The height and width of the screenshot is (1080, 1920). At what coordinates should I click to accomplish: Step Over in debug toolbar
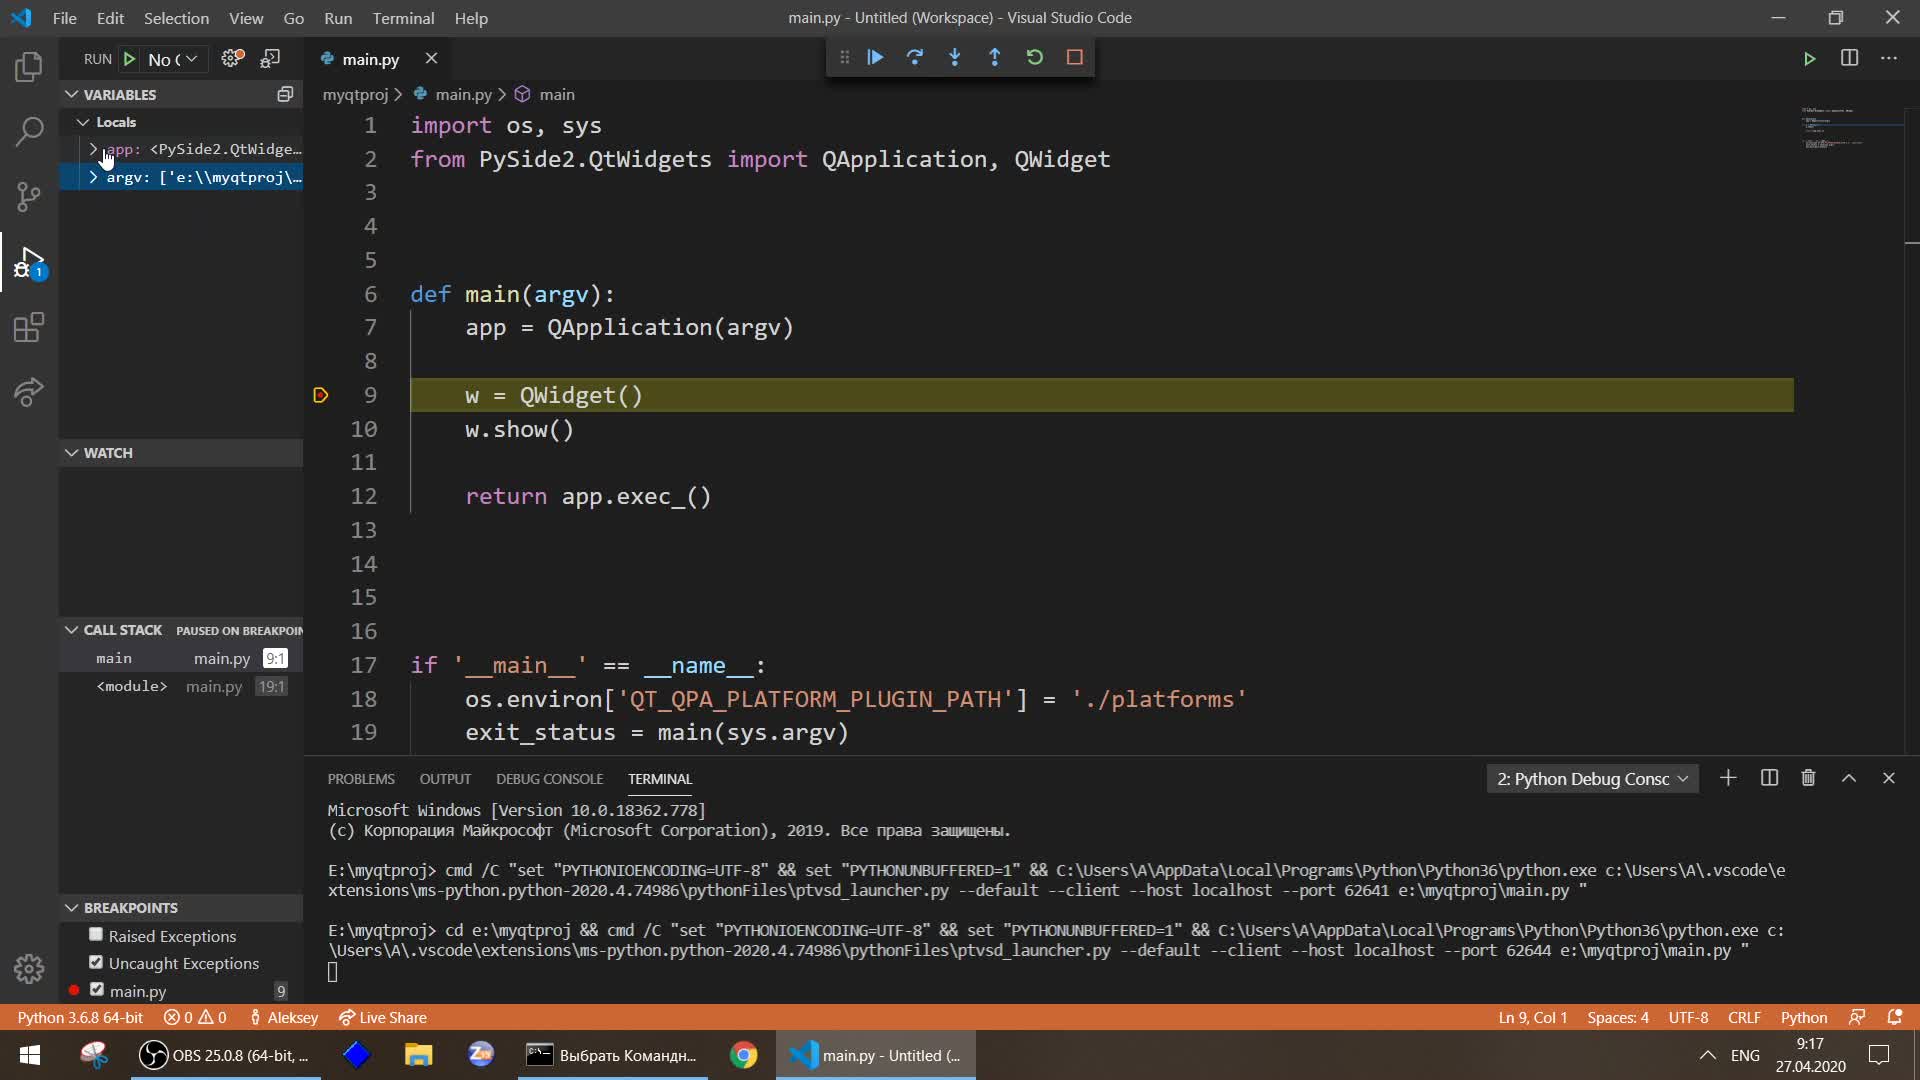[x=914, y=57]
